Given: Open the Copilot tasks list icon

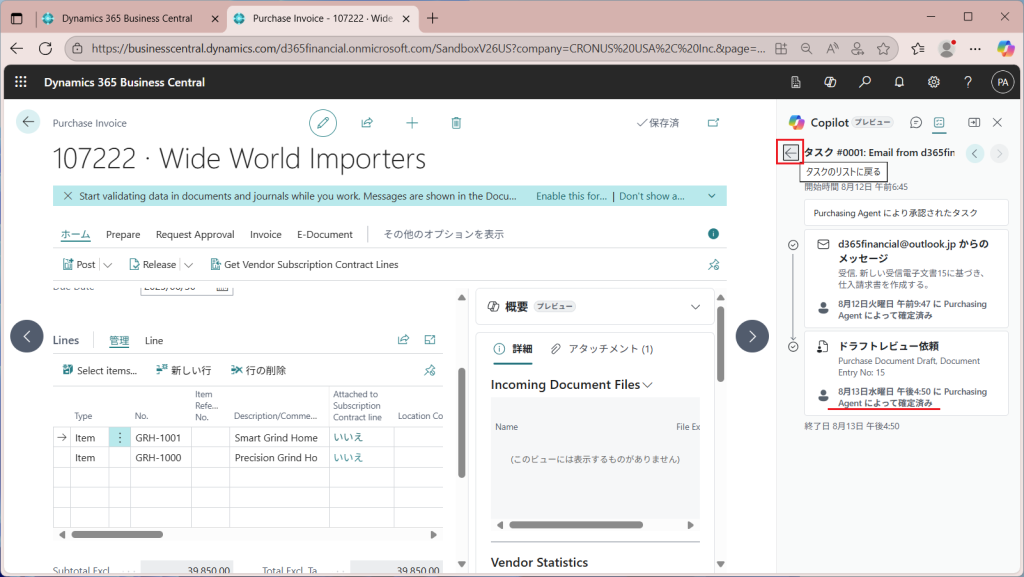Looking at the screenshot, I should coord(939,122).
